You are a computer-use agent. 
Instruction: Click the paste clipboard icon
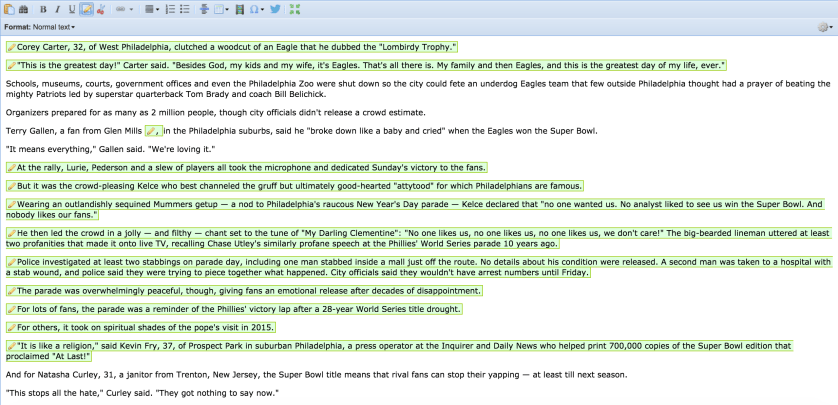[9, 9]
